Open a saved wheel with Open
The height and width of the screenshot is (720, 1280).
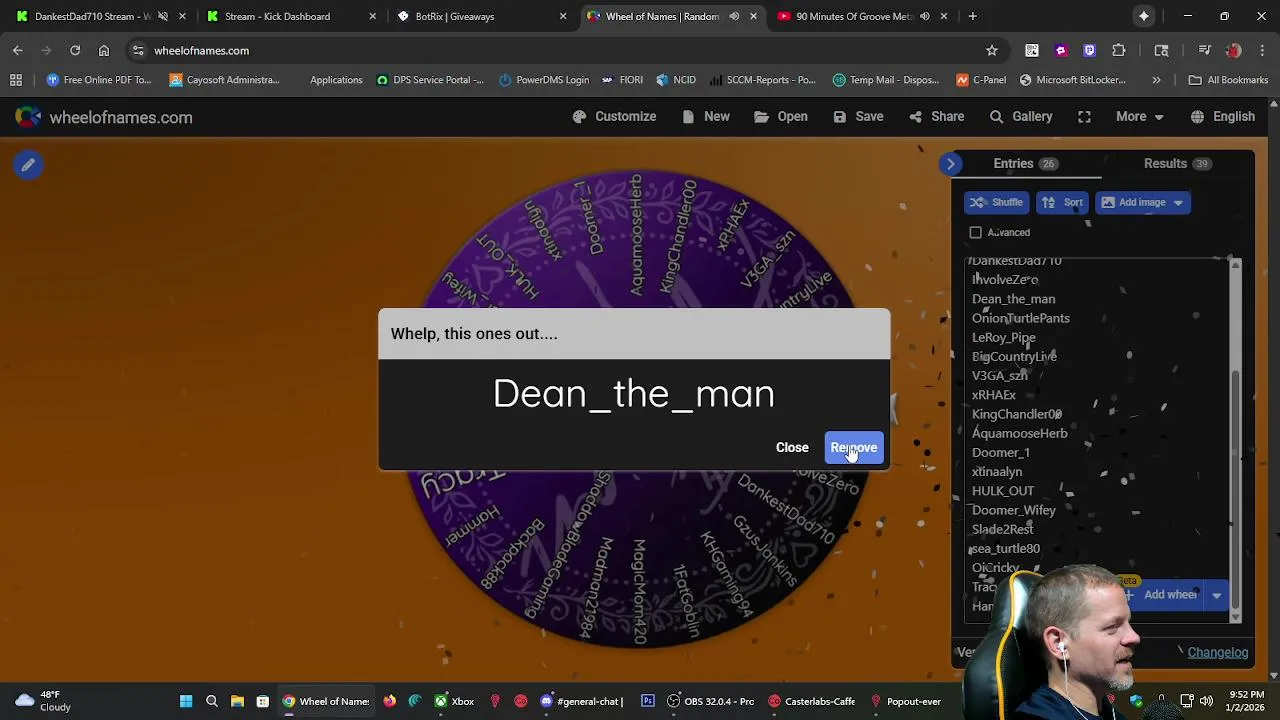point(781,117)
